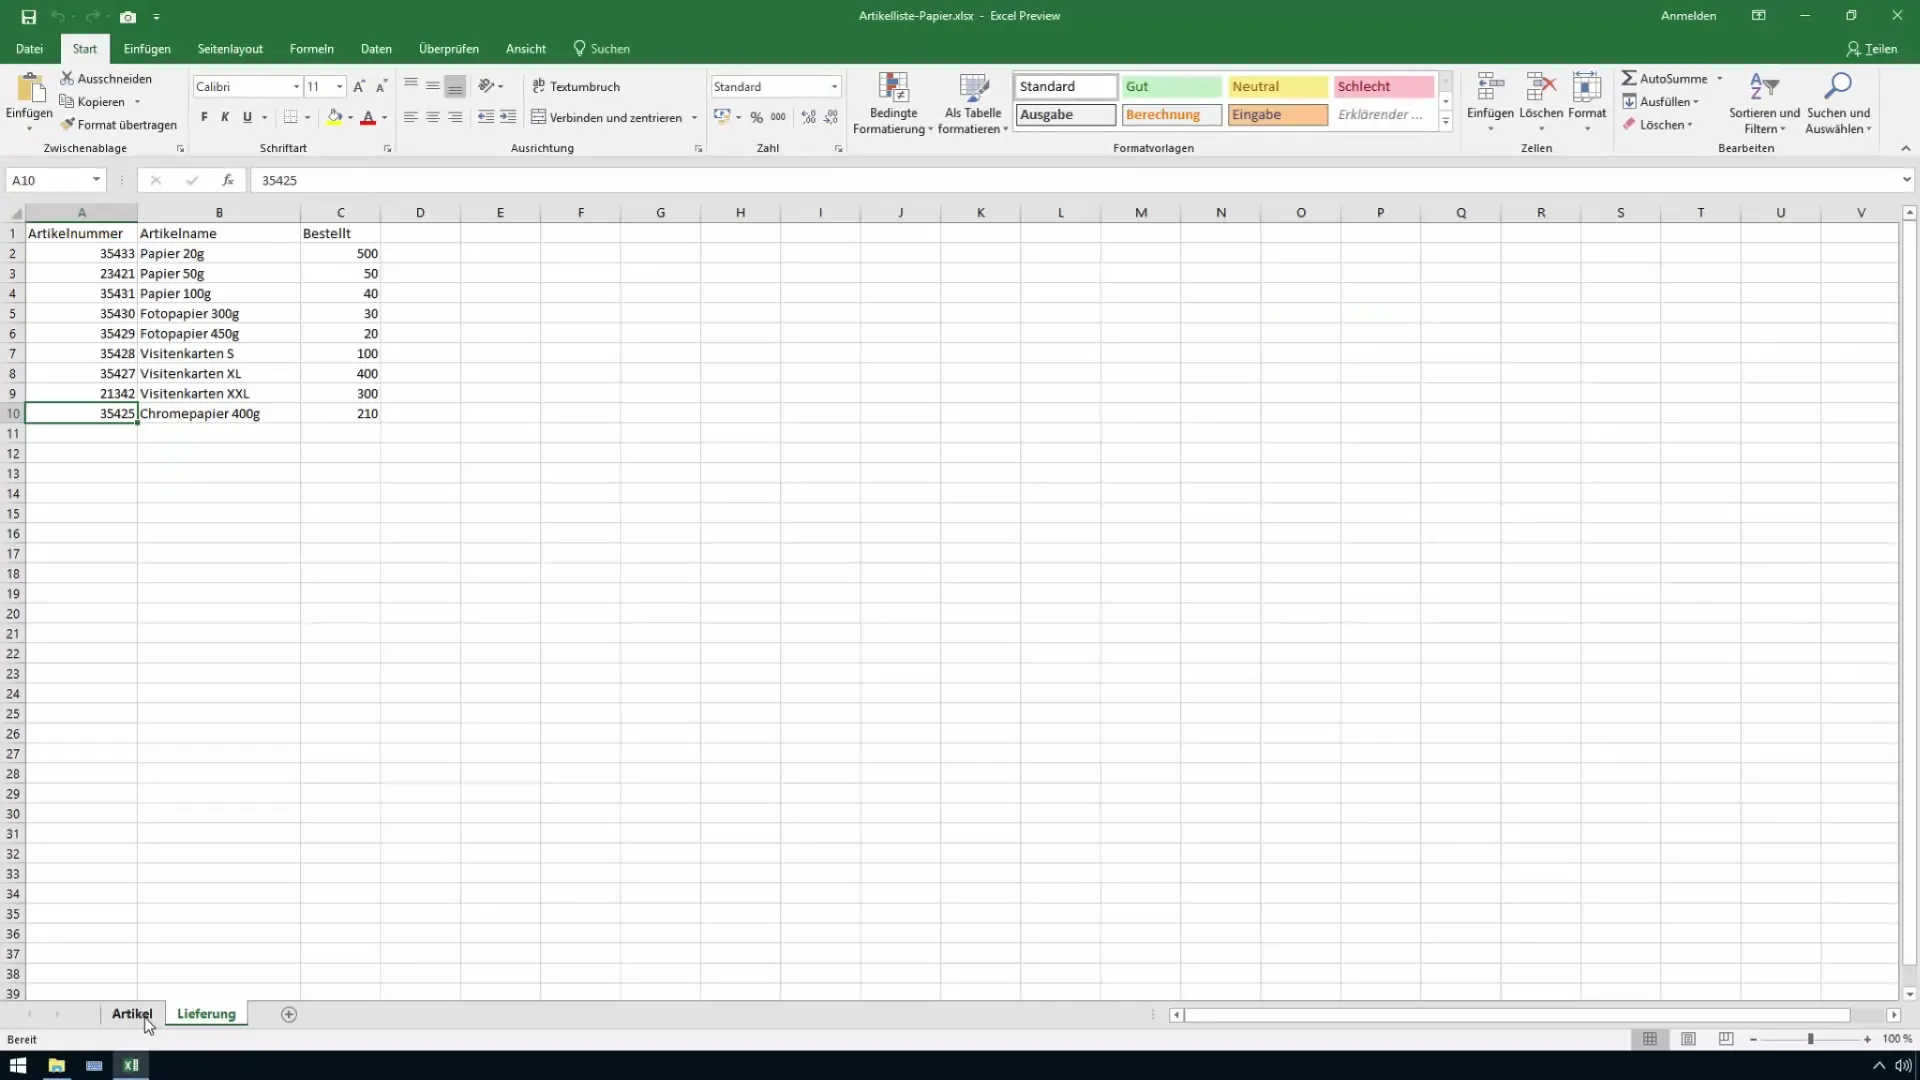Open the AutoSumme dropdown arrow

1720,78
